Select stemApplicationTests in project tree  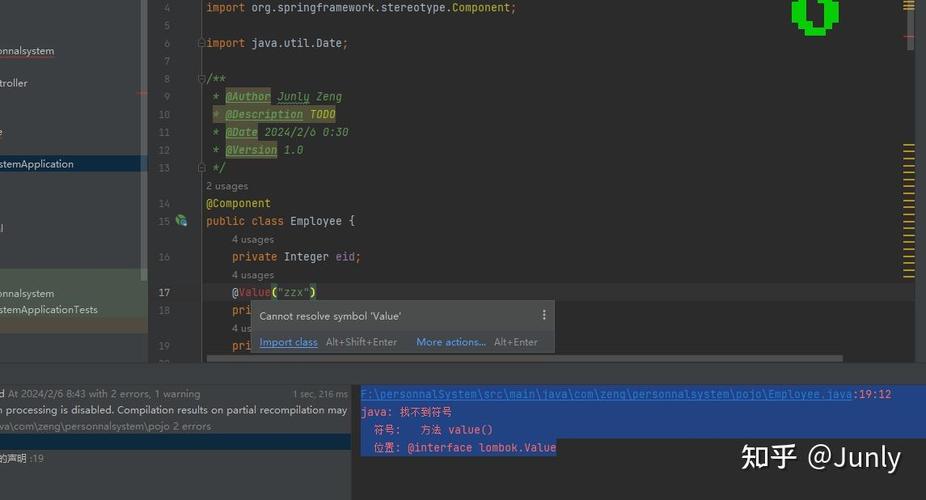tap(48, 309)
